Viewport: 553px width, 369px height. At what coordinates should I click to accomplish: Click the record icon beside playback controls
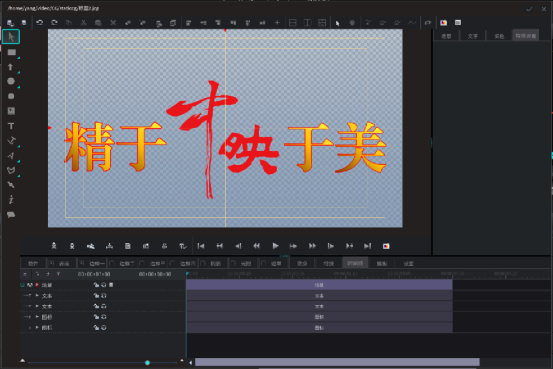(x=386, y=246)
